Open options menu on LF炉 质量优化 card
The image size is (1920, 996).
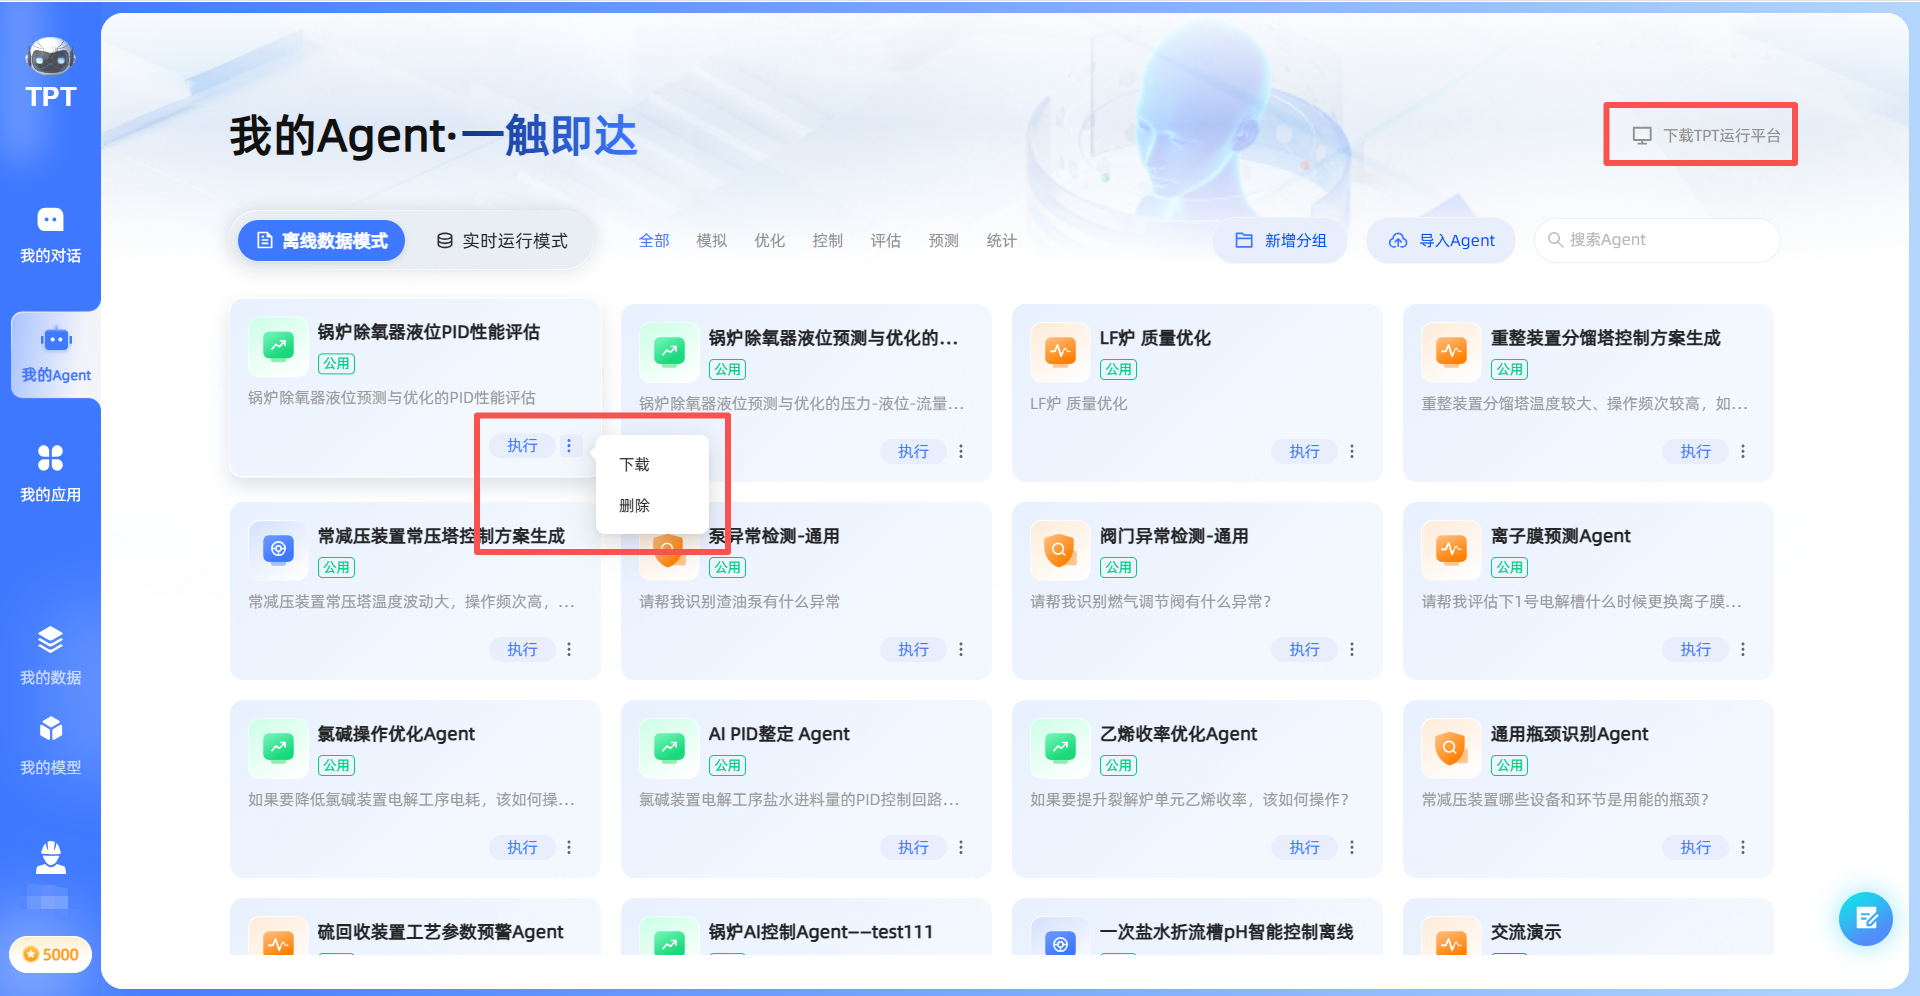pyautogui.click(x=1351, y=451)
